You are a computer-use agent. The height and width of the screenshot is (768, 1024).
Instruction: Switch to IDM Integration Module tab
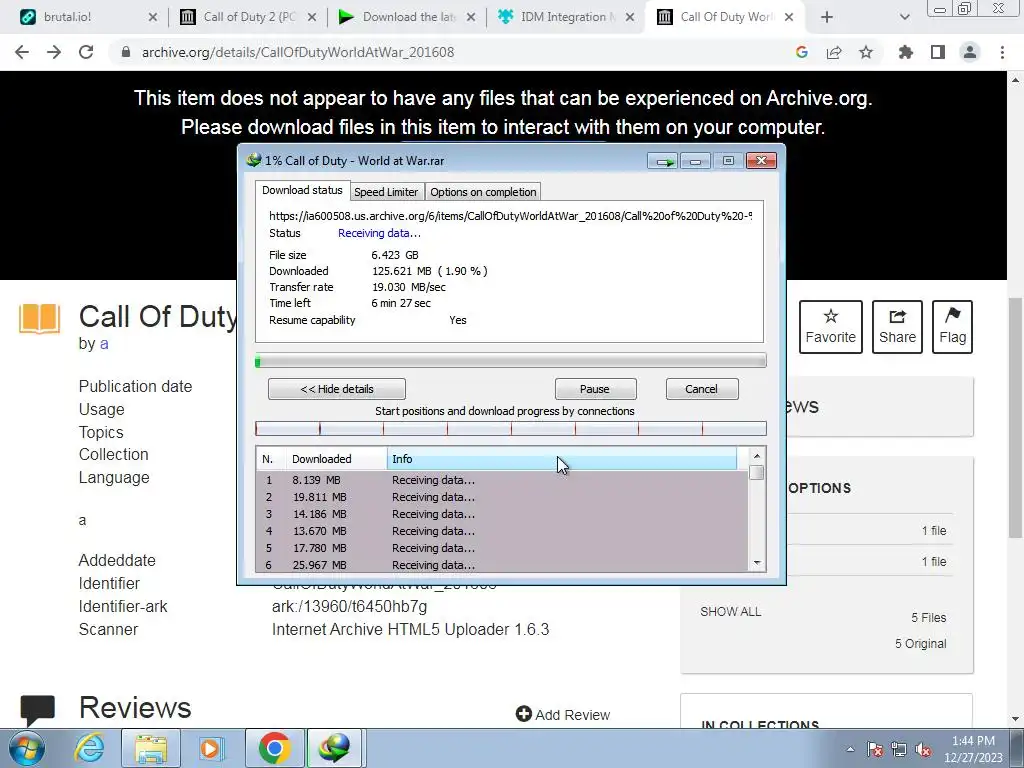click(564, 17)
